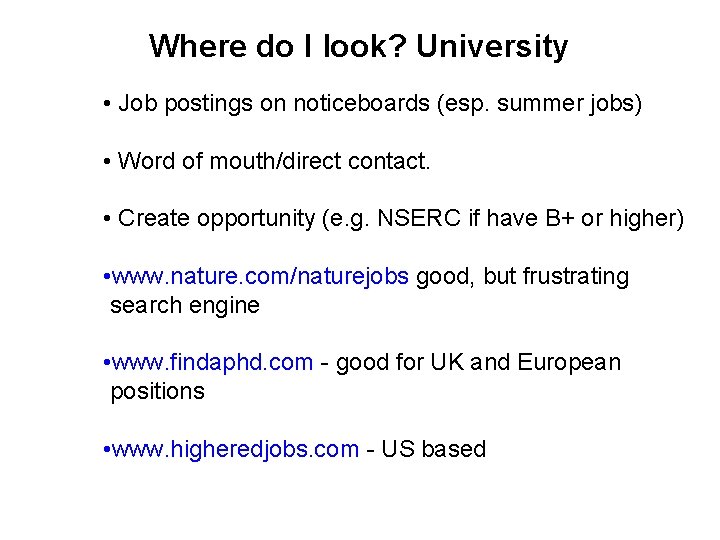The width and height of the screenshot is (720, 540).
Task: Click the "good, but frustrating" text
Action: (x=522, y=277)
